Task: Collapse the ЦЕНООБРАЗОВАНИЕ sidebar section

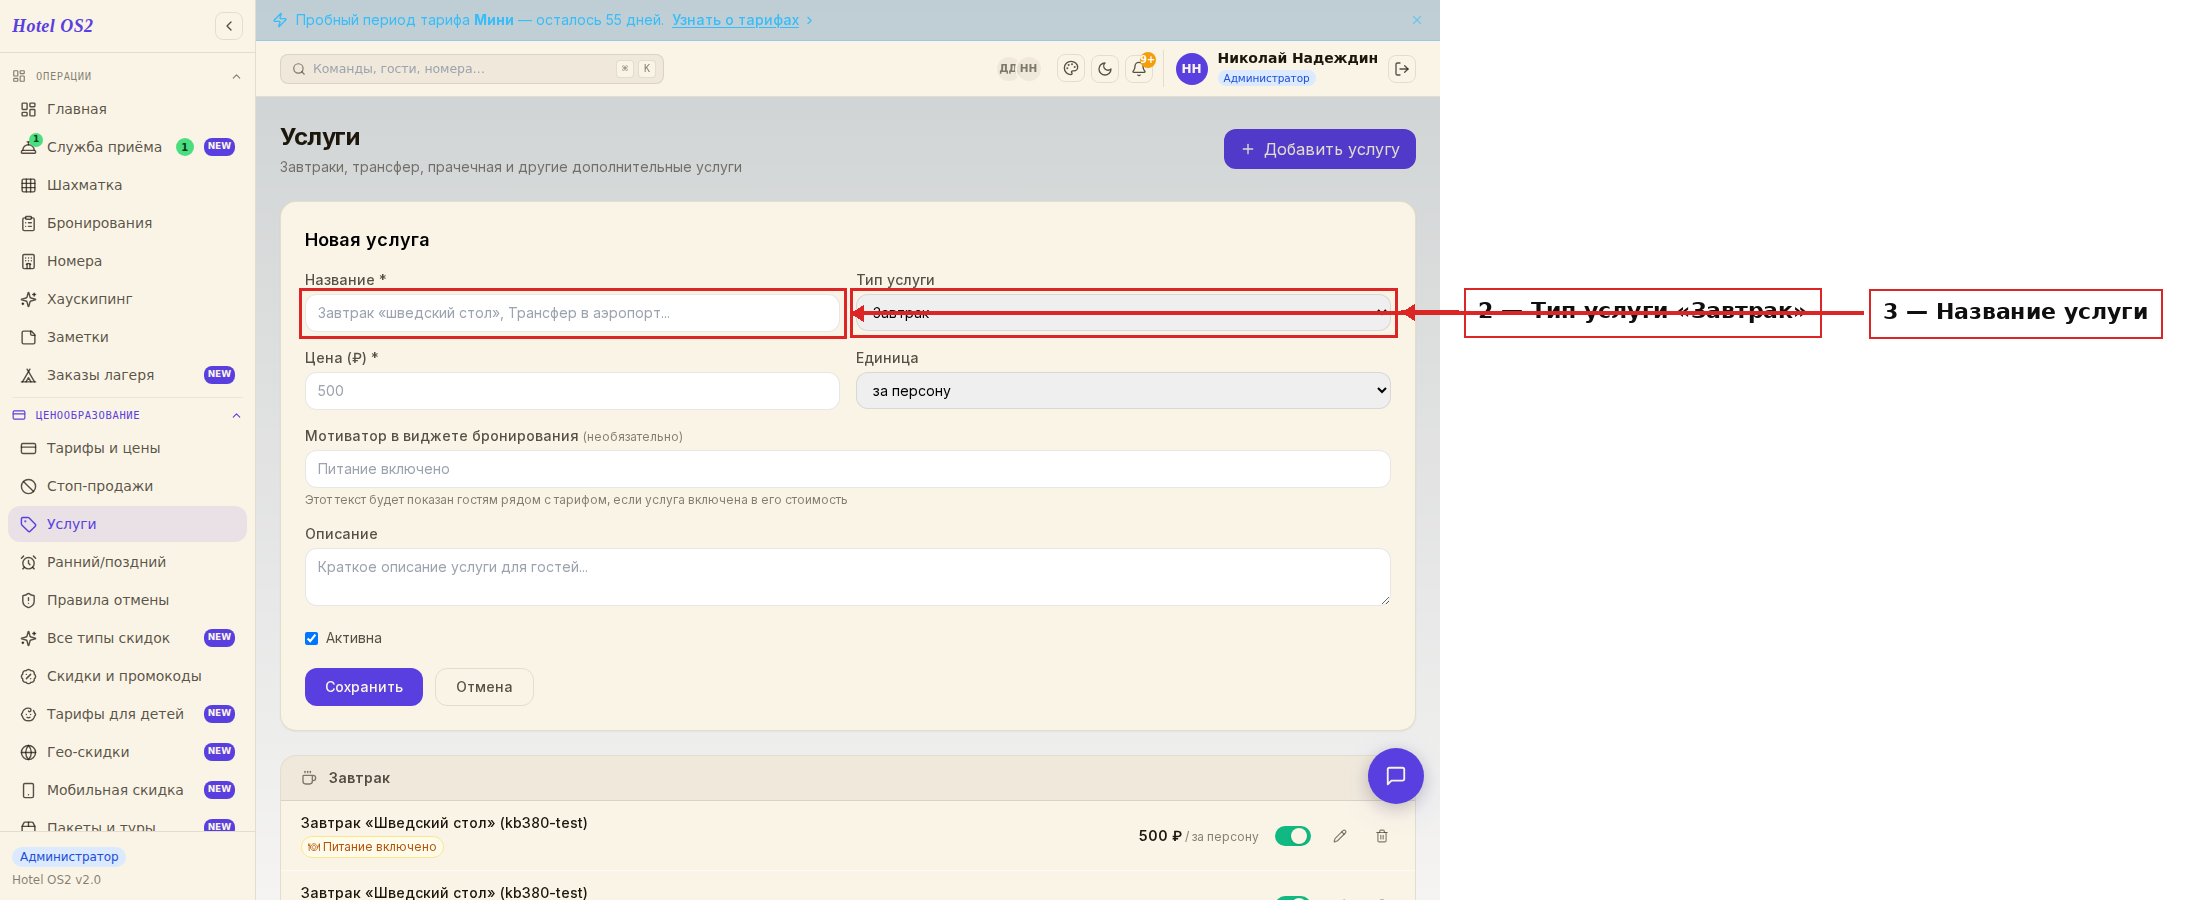Action: click(236, 415)
